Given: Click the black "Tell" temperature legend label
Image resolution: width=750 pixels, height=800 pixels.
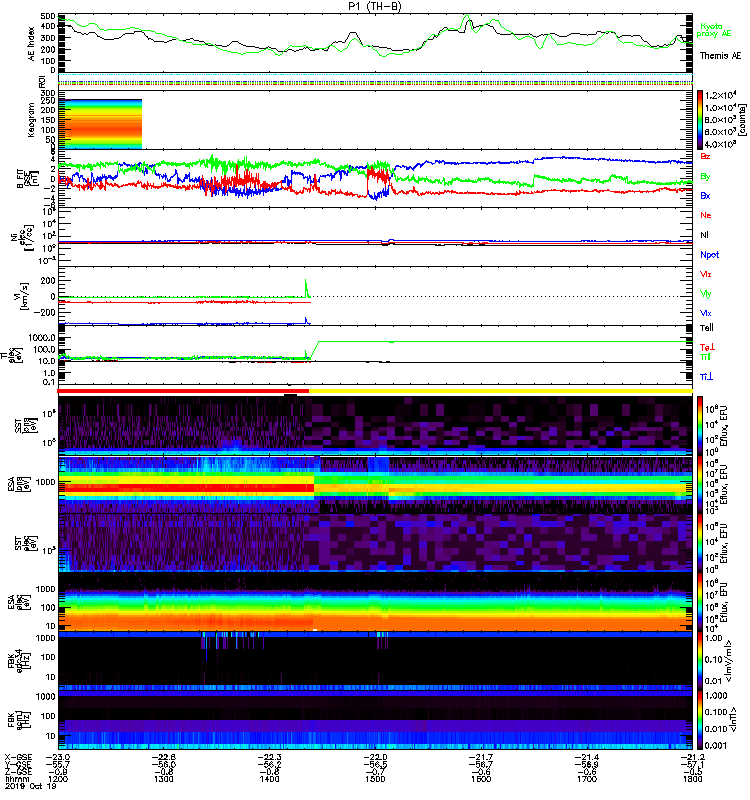Looking at the screenshot, I should 707,328.
